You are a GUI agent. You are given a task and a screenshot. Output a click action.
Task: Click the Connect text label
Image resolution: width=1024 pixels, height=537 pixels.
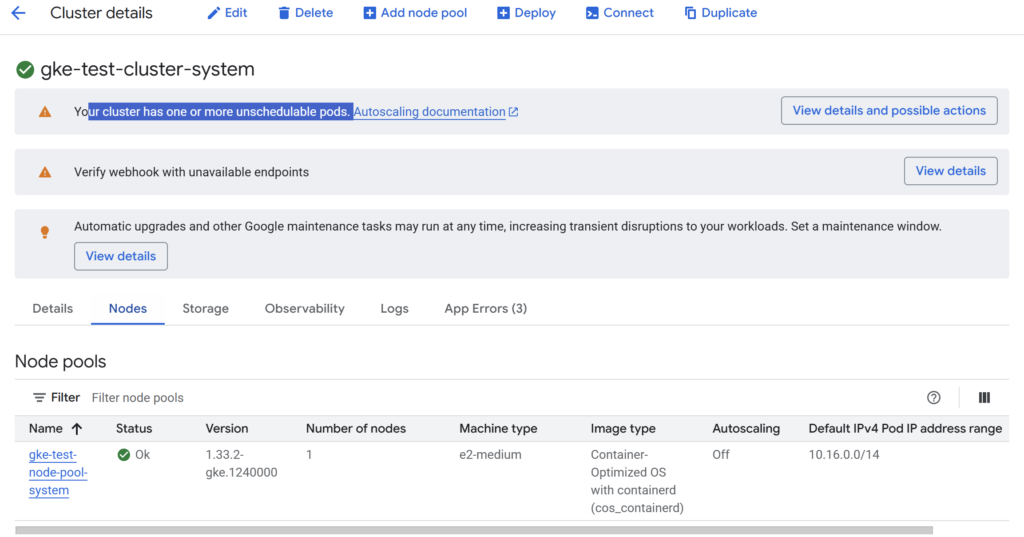point(628,13)
